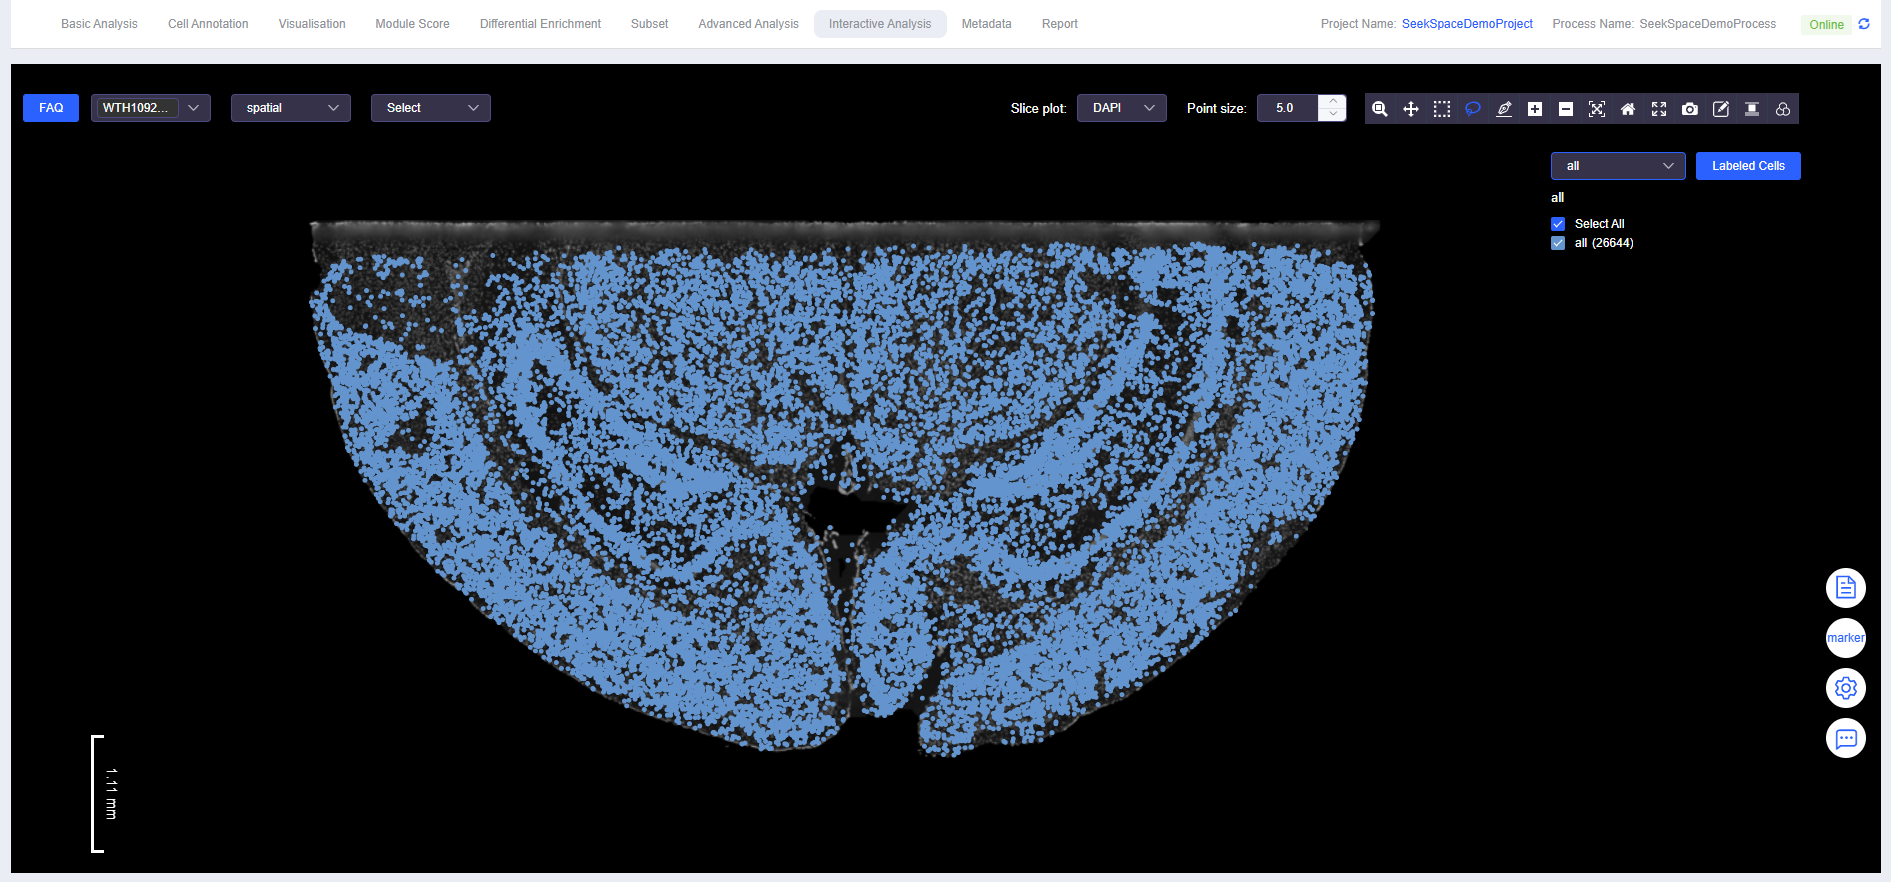This screenshot has width=1891, height=882.
Task: Select the pen drawing tool
Action: (x=1504, y=109)
